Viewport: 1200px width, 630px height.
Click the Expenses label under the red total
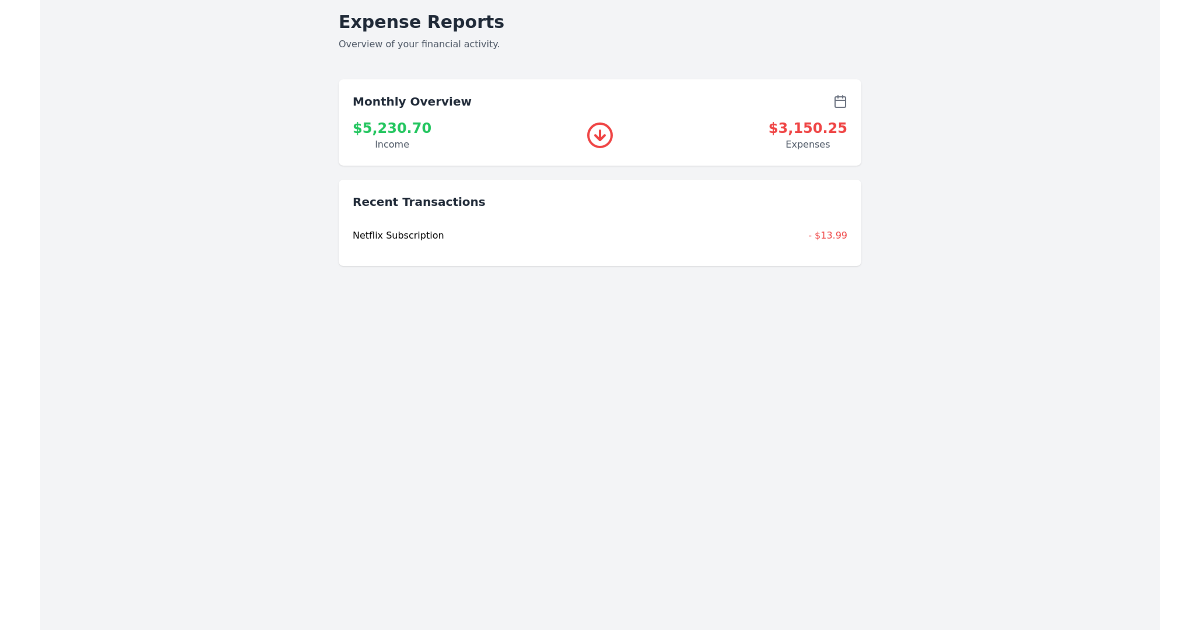[807, 143]
